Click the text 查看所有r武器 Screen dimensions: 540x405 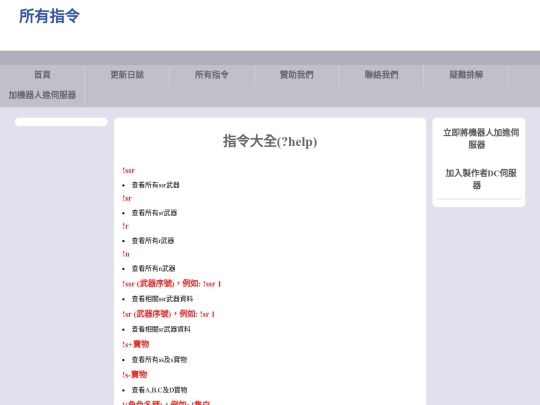(153, 241)
